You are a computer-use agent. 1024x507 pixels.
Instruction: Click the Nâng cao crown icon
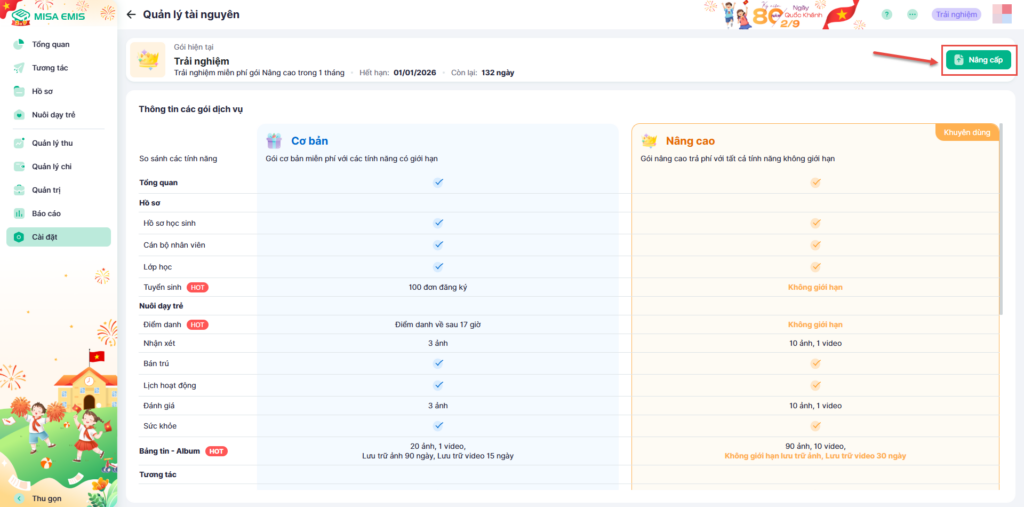(x=648, y=140)
